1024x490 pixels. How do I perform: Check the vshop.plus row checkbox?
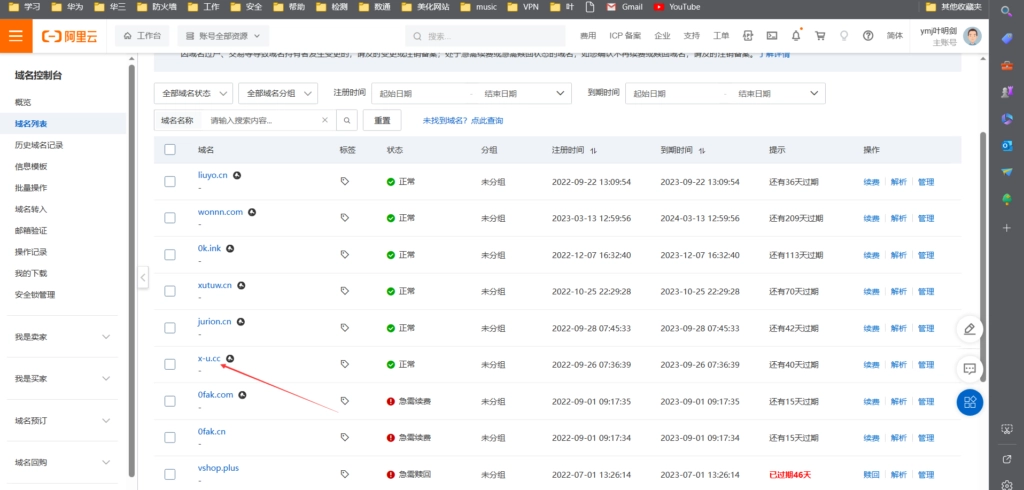pos(170,474)
